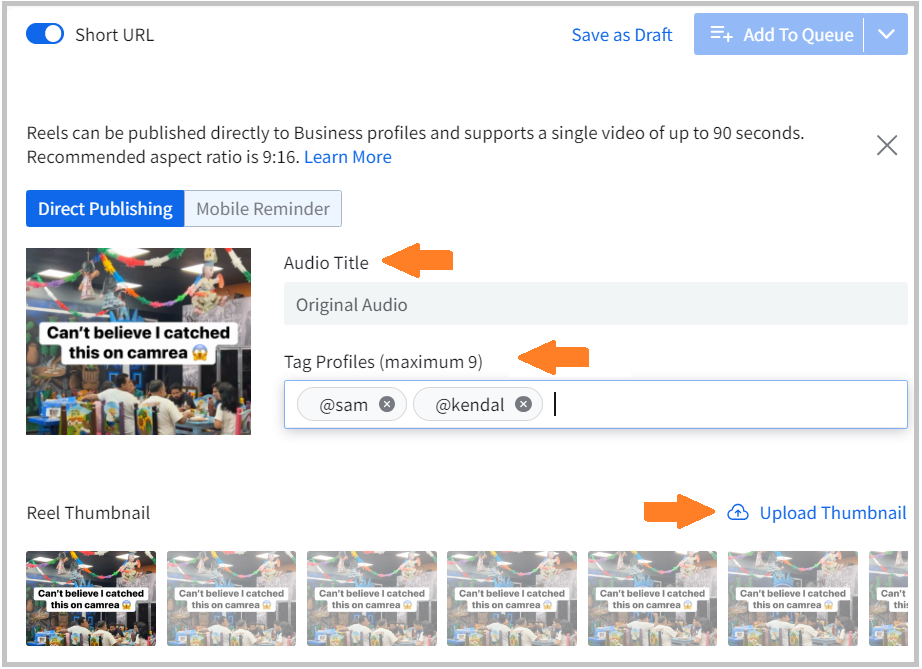This screenshot has width=922, height=669.
Task: Click inside the Tag Profiles input
Action: point(720,405)
